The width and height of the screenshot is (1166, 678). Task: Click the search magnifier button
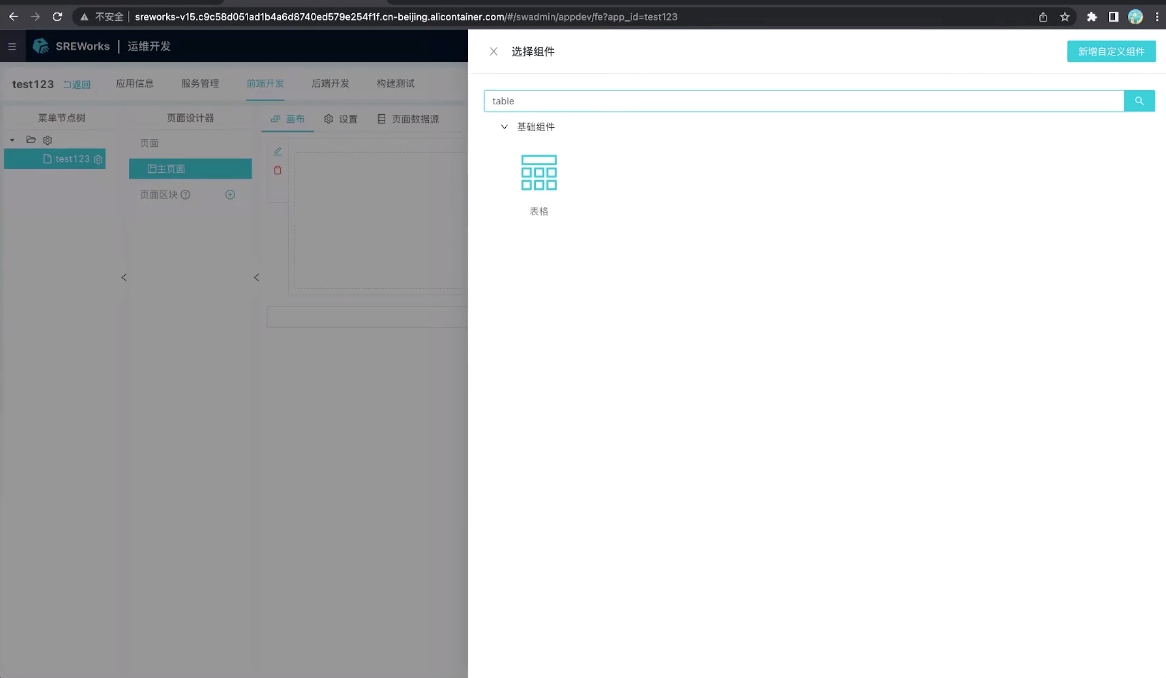(x=1139, y=101)
